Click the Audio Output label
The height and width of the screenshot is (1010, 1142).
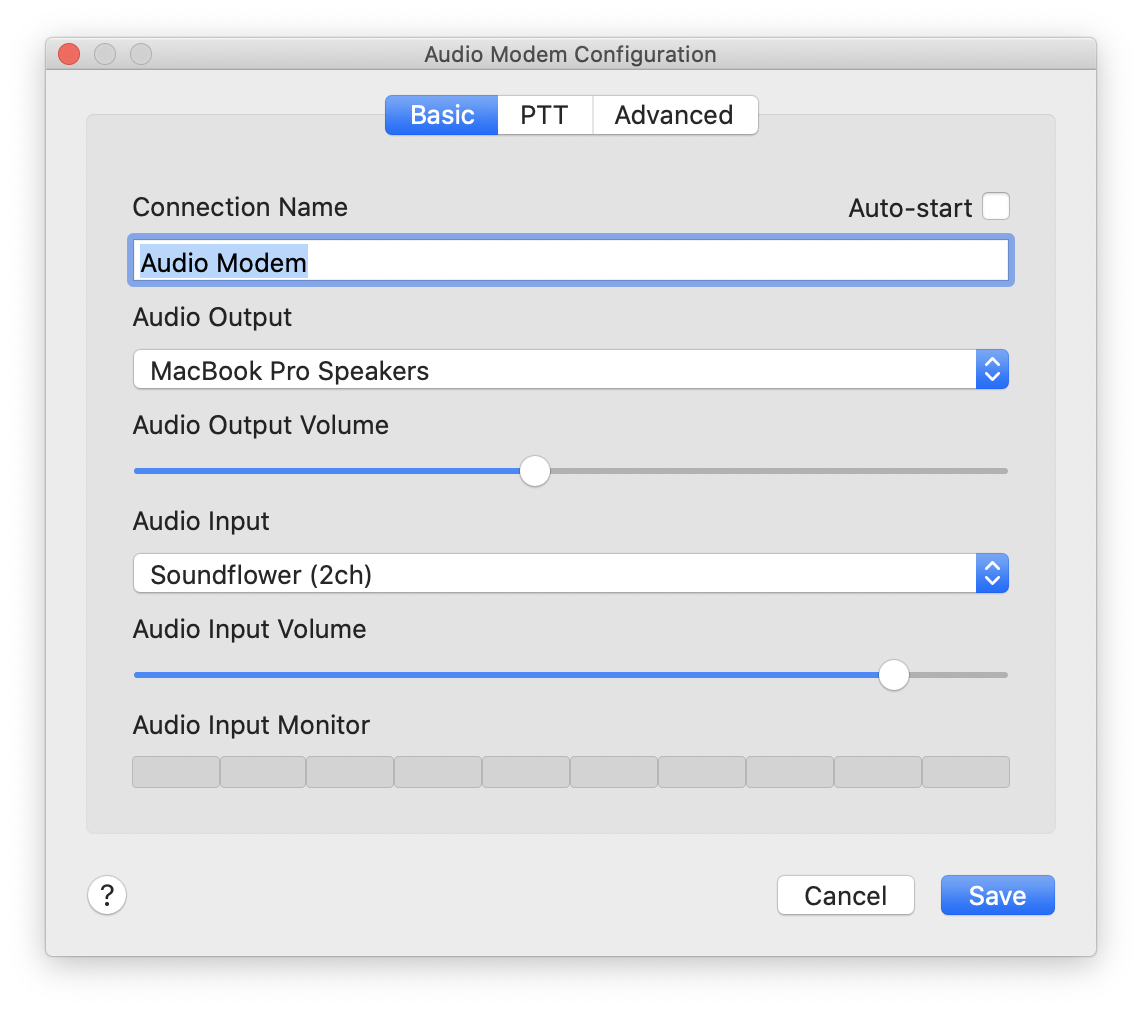tap(212, 317)
